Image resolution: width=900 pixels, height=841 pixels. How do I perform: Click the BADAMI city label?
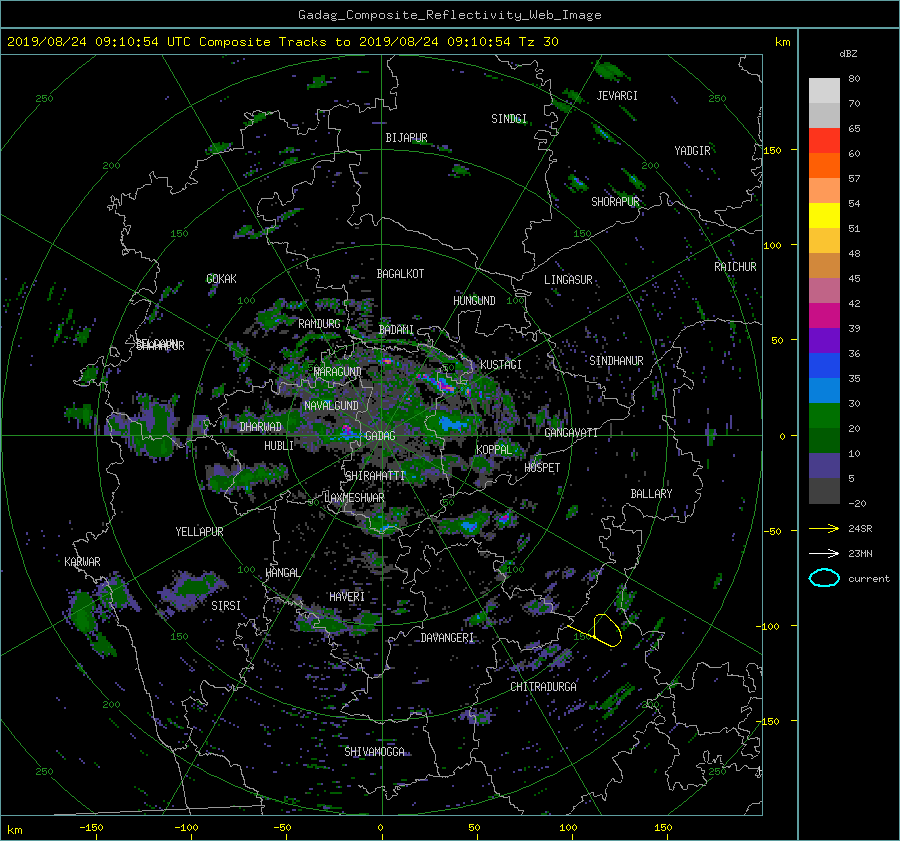(x=396, y=330)
